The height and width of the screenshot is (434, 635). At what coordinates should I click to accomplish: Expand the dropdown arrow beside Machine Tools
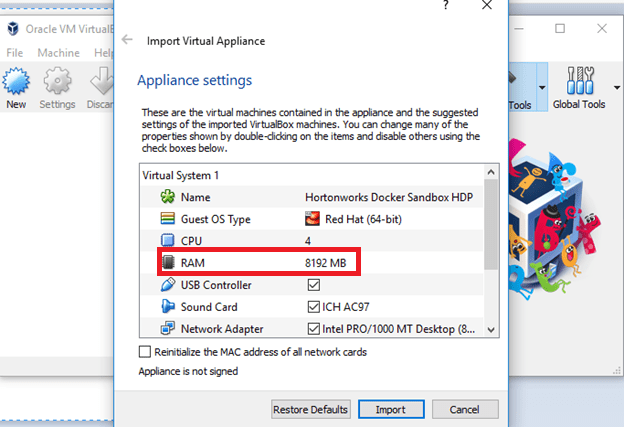[542, 87]
